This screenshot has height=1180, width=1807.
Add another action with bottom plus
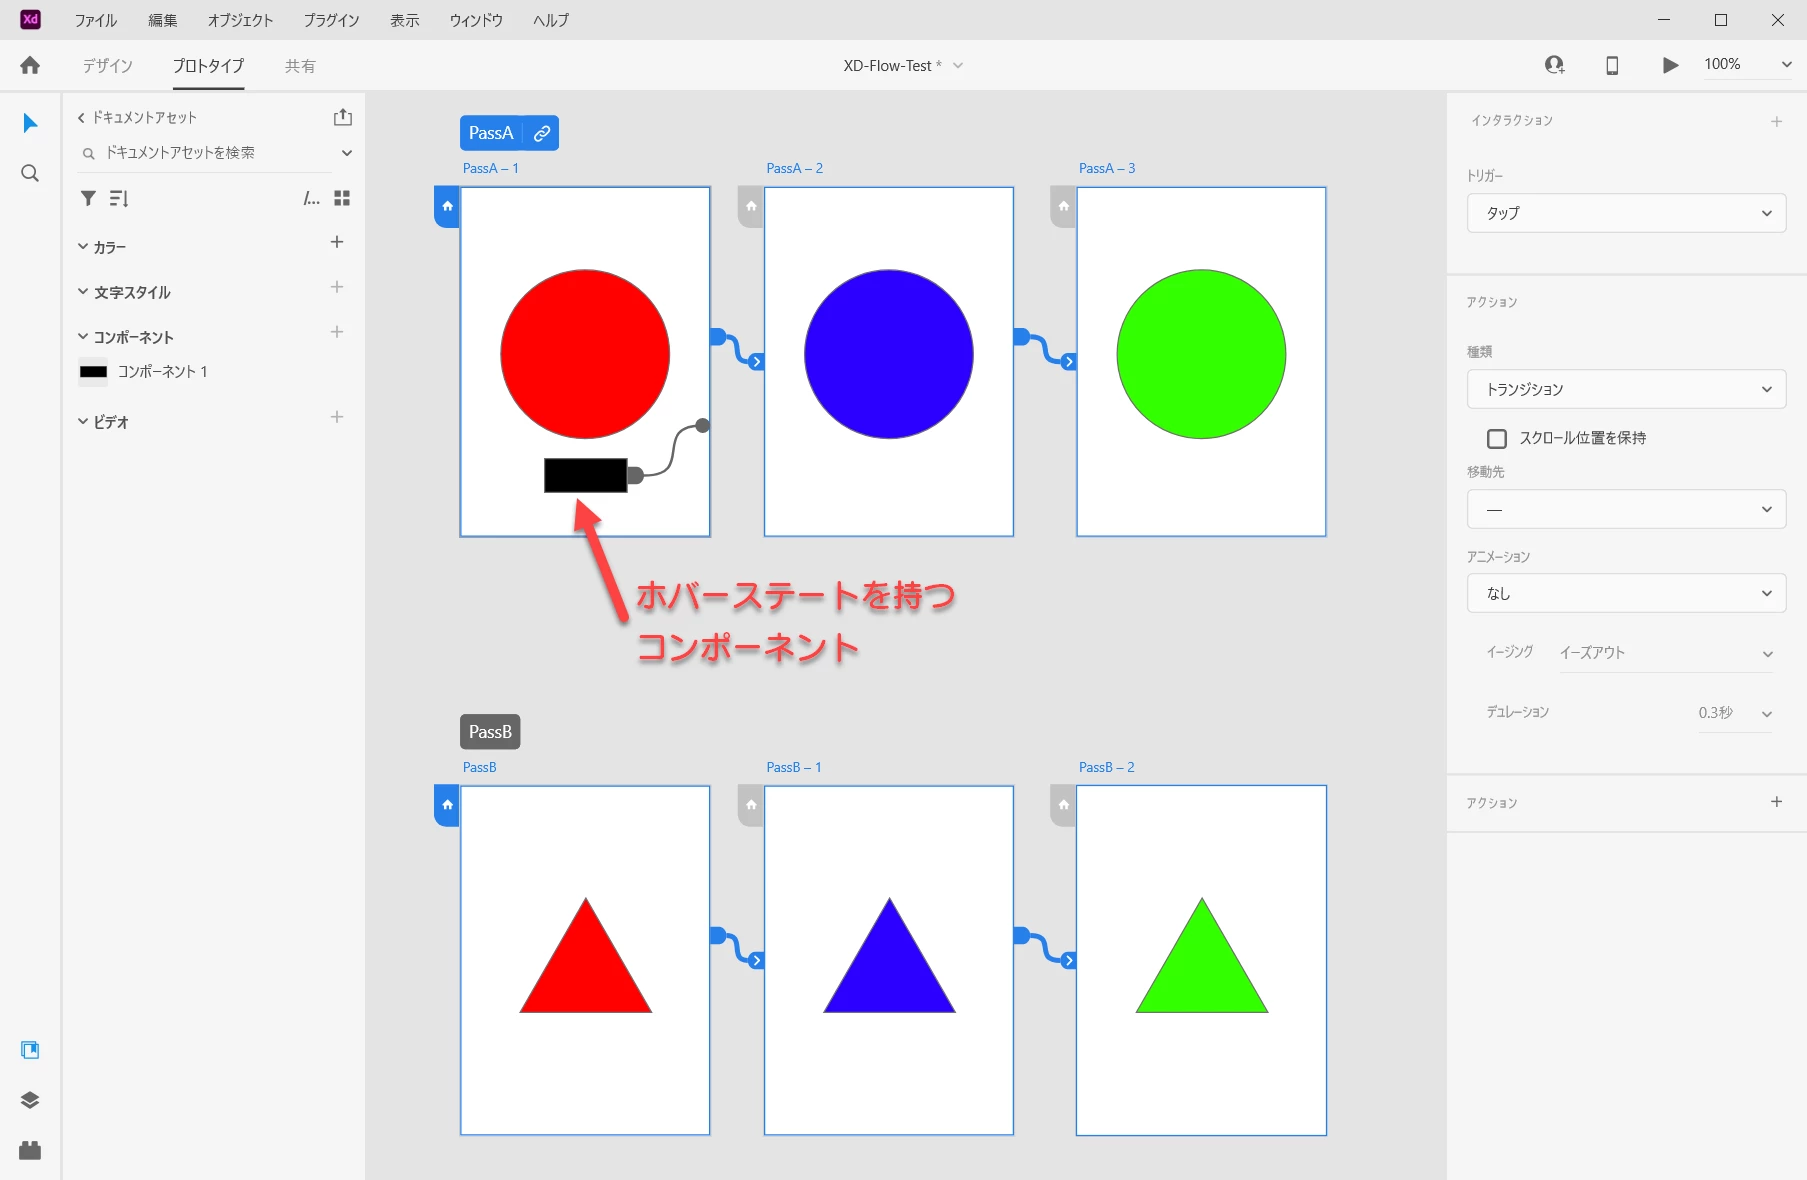1777,802
